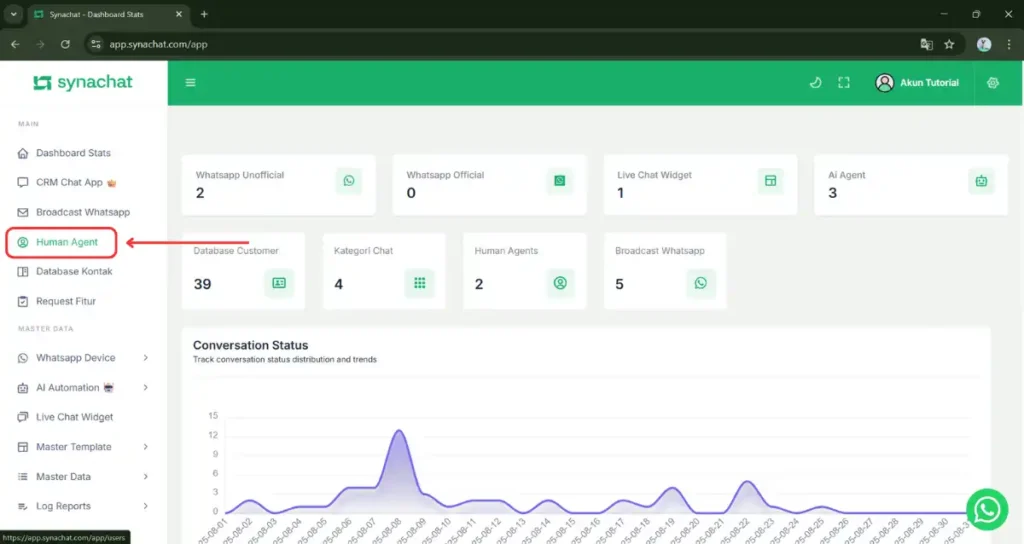Enter fullscreen mode via header icon
Screen dimensions: 1024x544
(844, 82)
